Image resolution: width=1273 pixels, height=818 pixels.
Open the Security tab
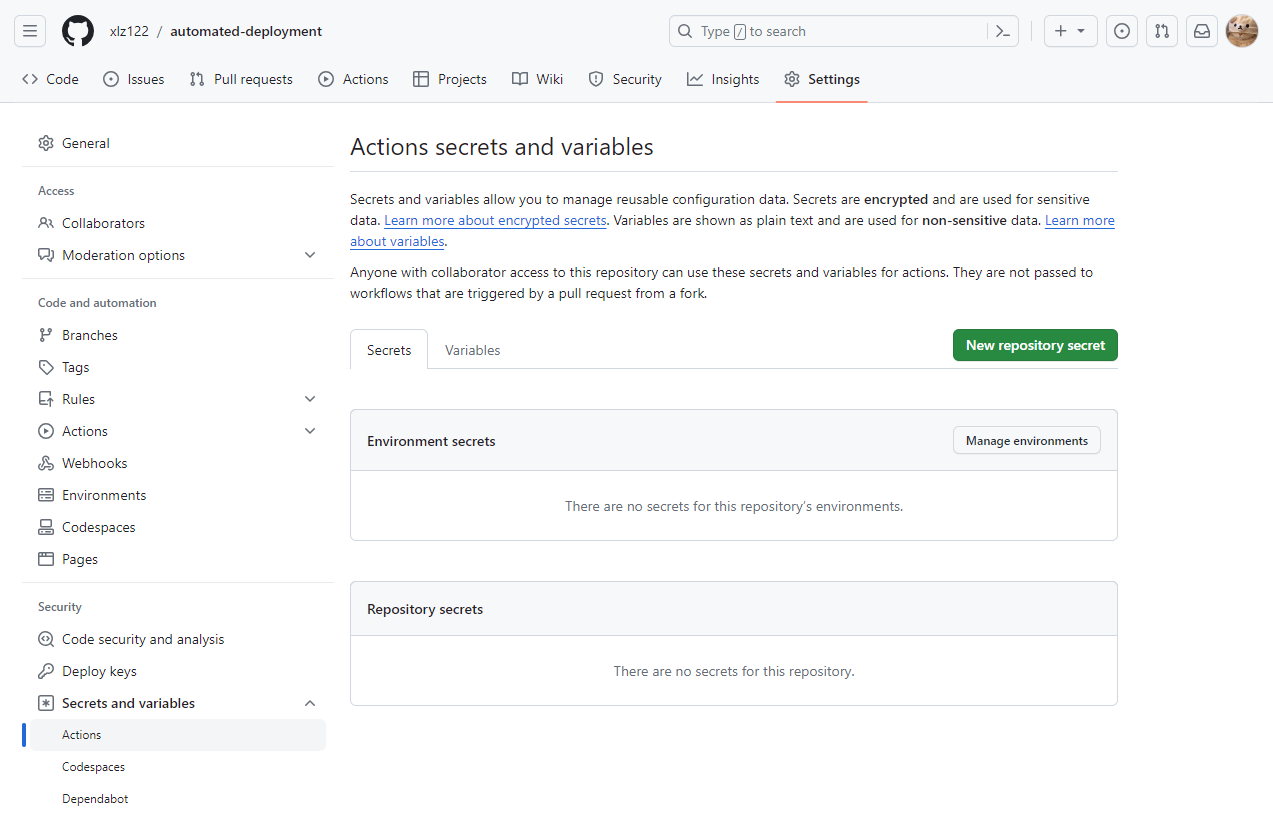[x=625, y=79]
